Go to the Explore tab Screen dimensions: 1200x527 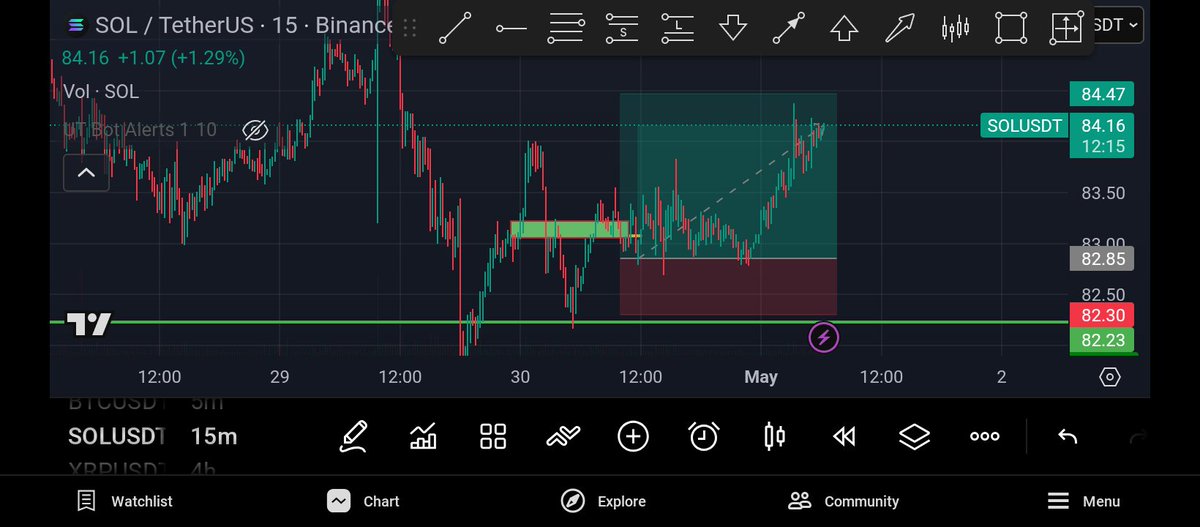pos(603,501)
